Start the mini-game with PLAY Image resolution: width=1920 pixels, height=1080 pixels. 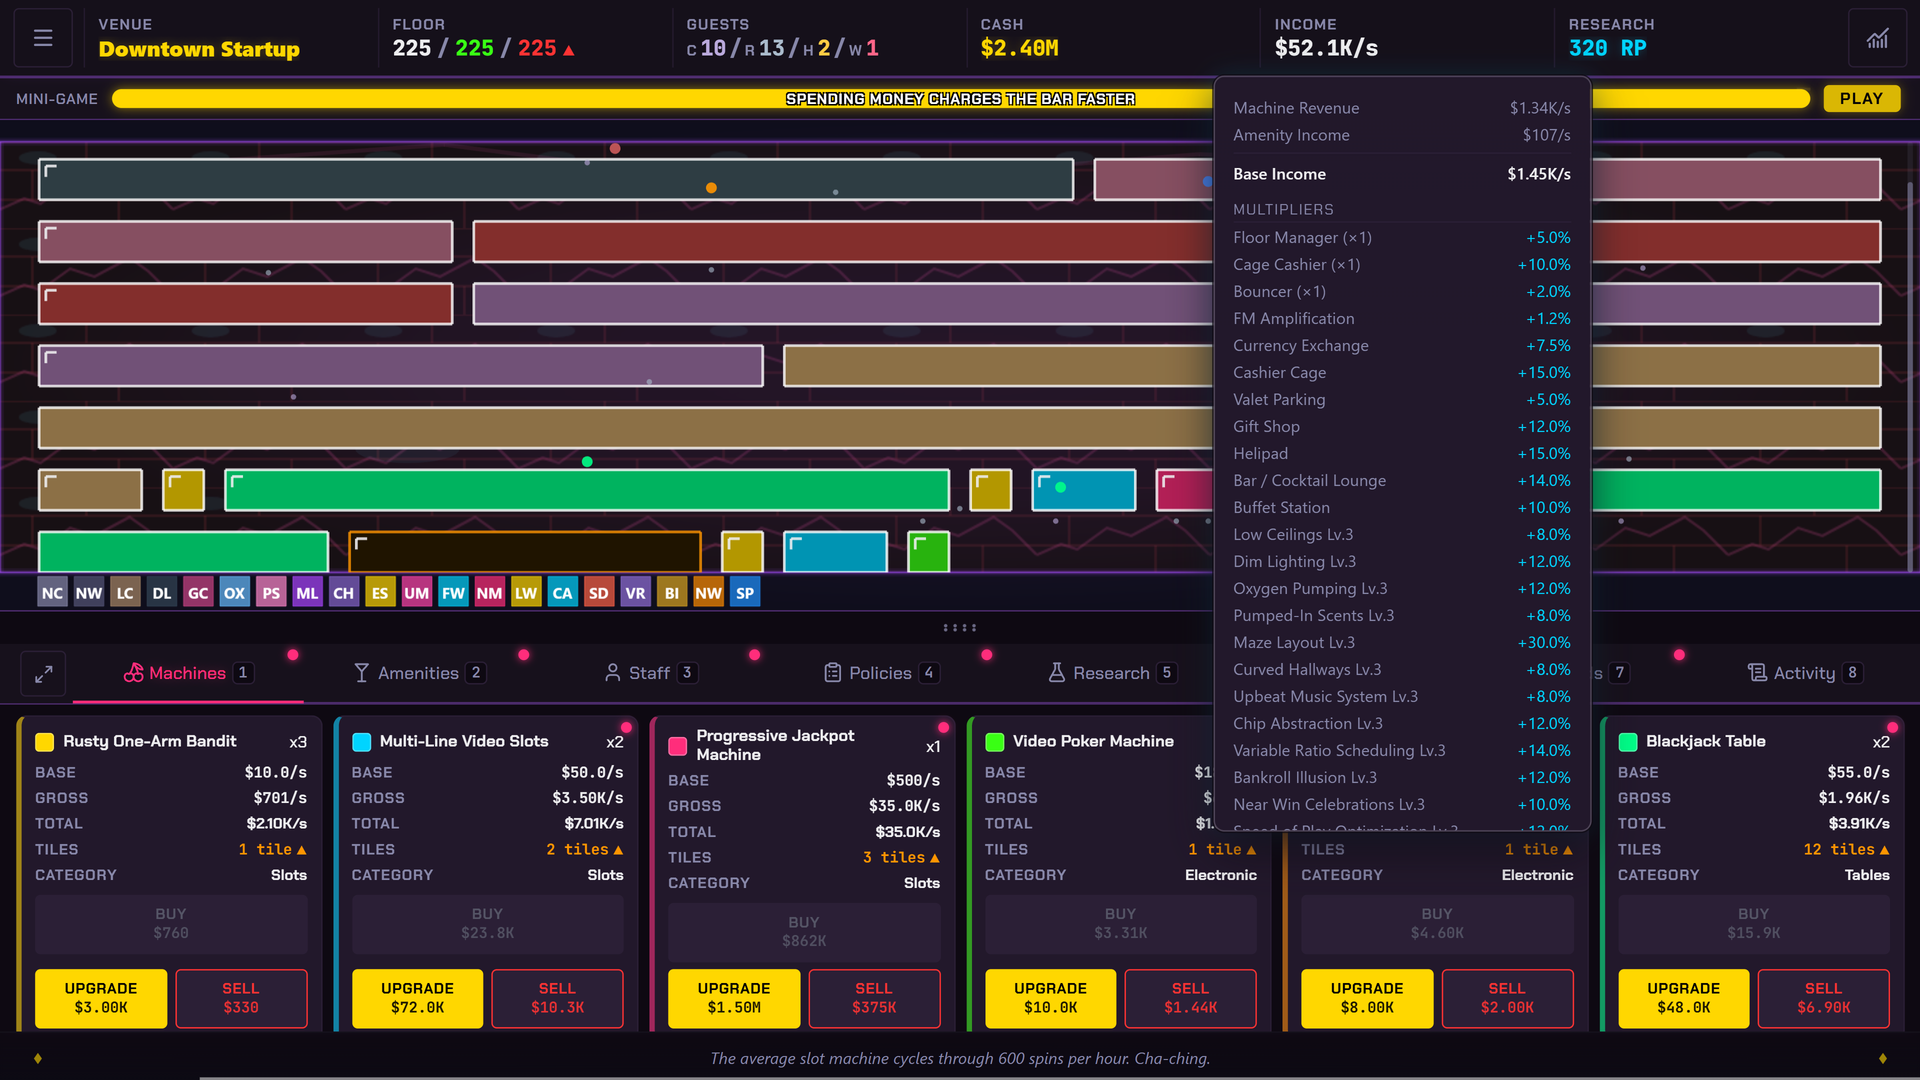[1861, 98]
